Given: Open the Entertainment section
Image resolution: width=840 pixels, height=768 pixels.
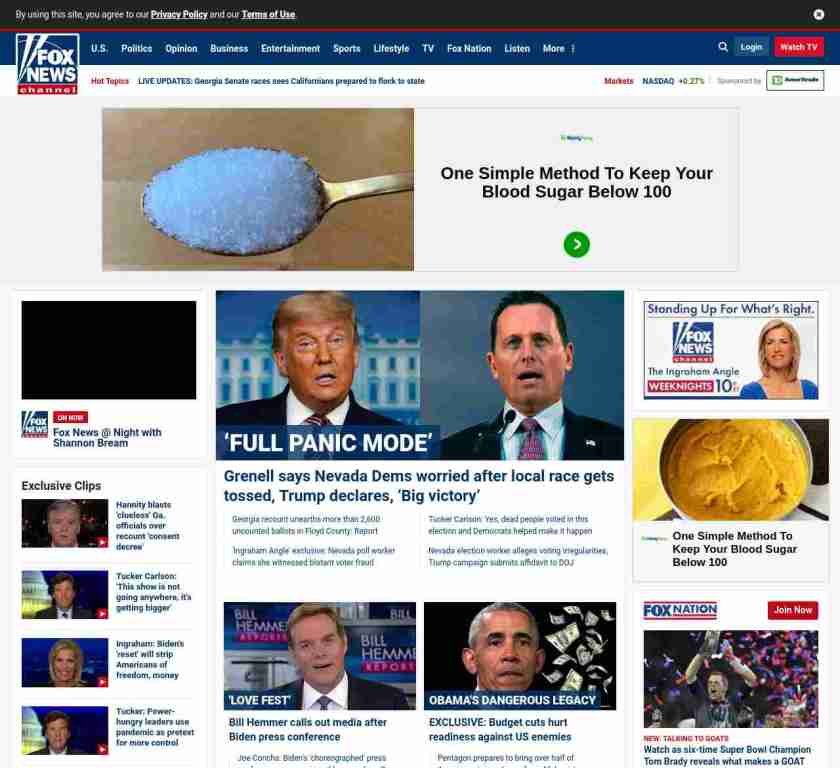Looking at the screenshot, I should tap(290, 49).
